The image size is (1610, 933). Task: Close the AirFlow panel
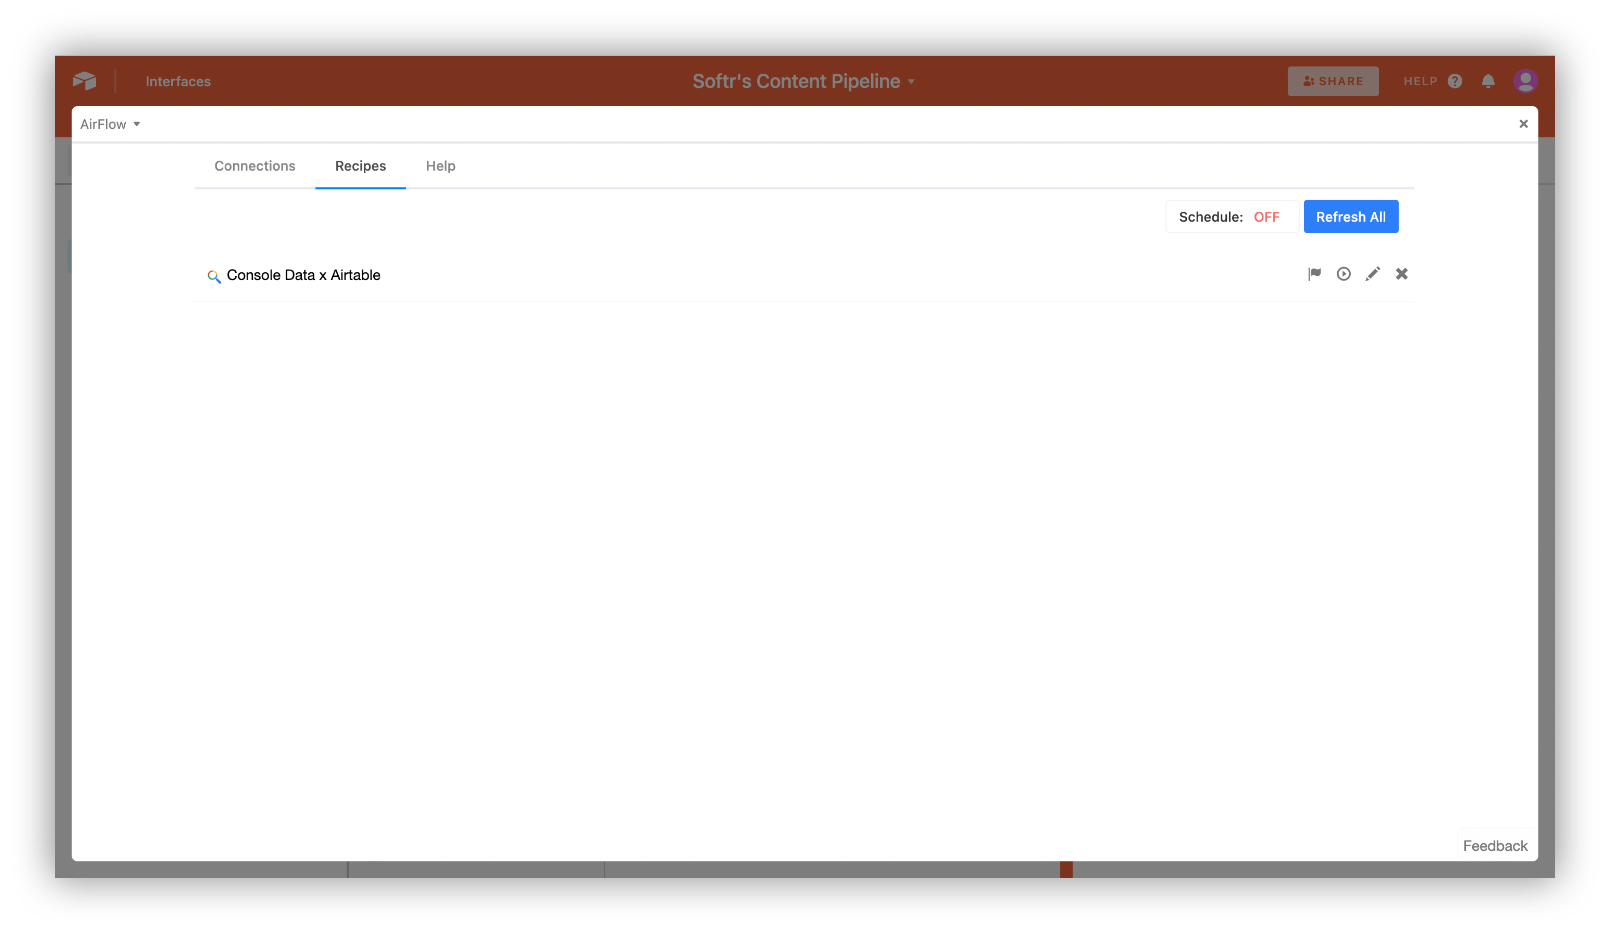pyautogui.click(x=1523, y=124)
